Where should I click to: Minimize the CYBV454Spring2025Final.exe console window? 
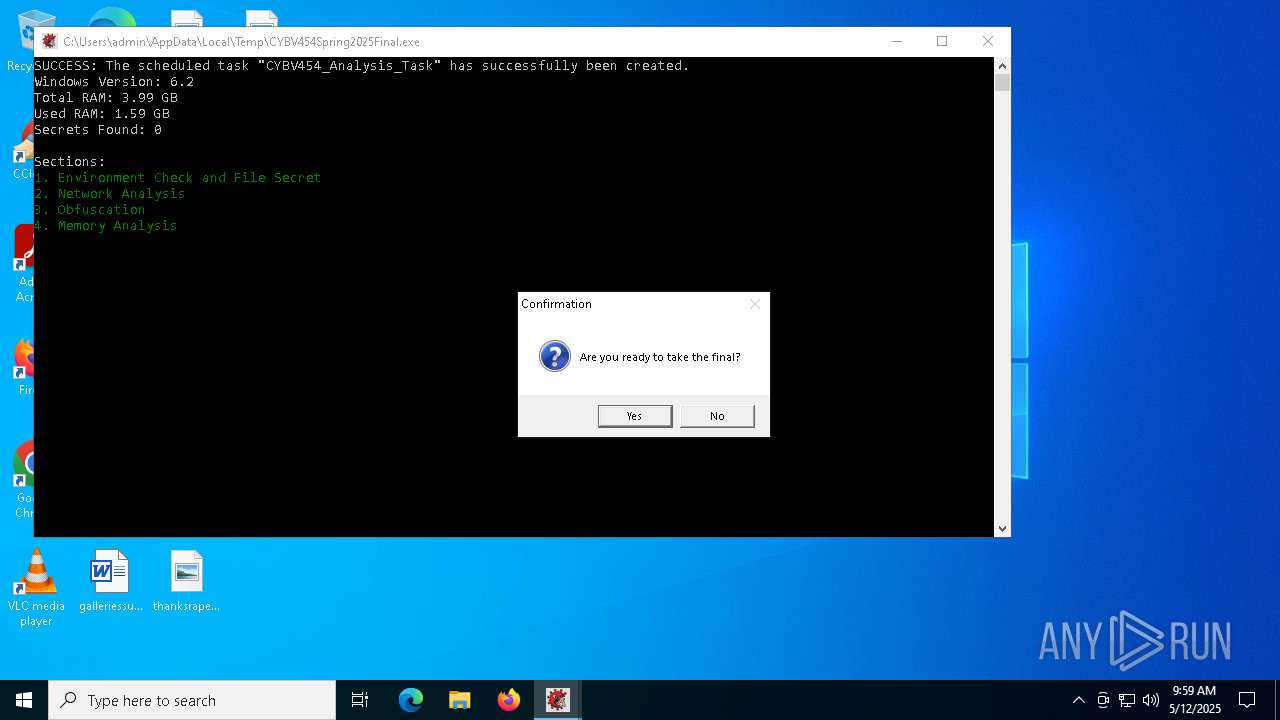(896, 41)
